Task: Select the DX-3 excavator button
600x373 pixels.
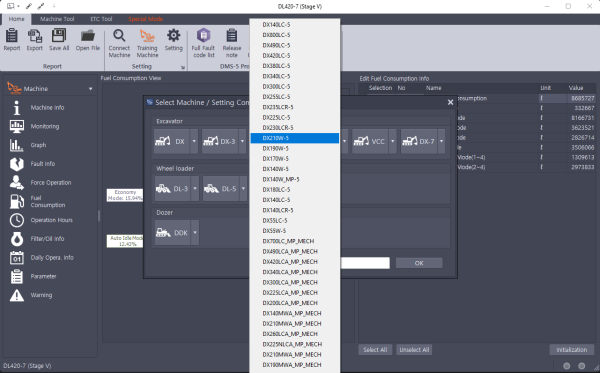Action: pyautogui.click(x=220, y=141)
